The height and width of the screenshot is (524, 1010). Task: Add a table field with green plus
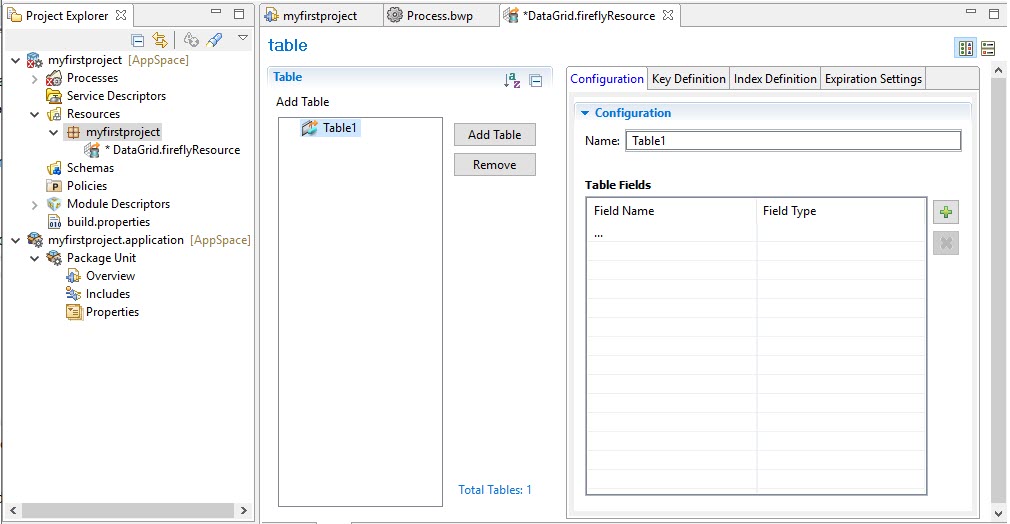coord(945,212)
